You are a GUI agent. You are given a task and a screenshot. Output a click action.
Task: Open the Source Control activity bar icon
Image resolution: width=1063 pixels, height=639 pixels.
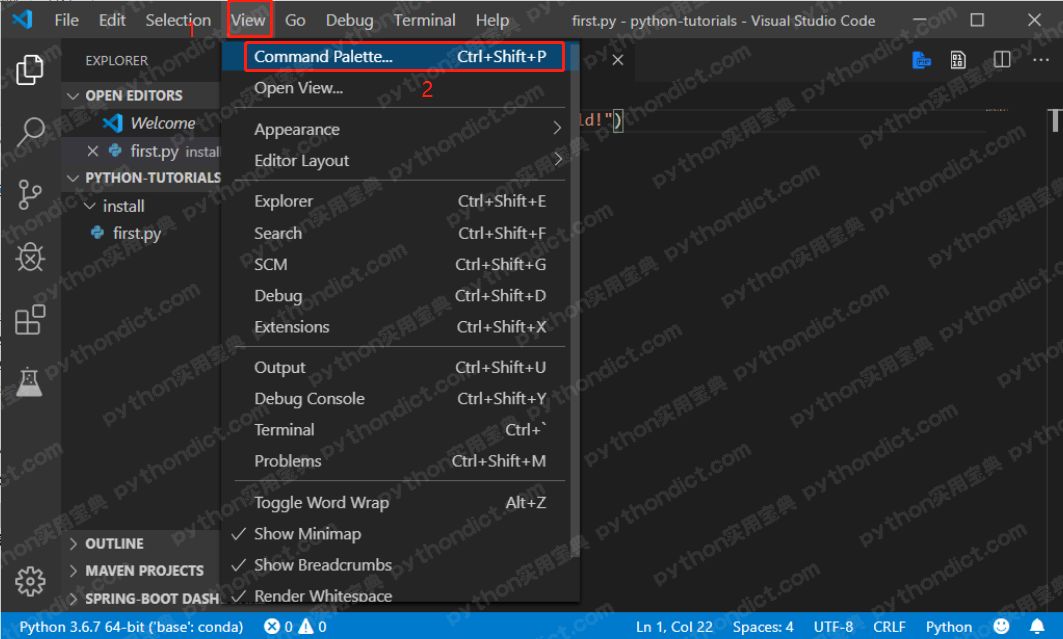(x=30, y=194)
